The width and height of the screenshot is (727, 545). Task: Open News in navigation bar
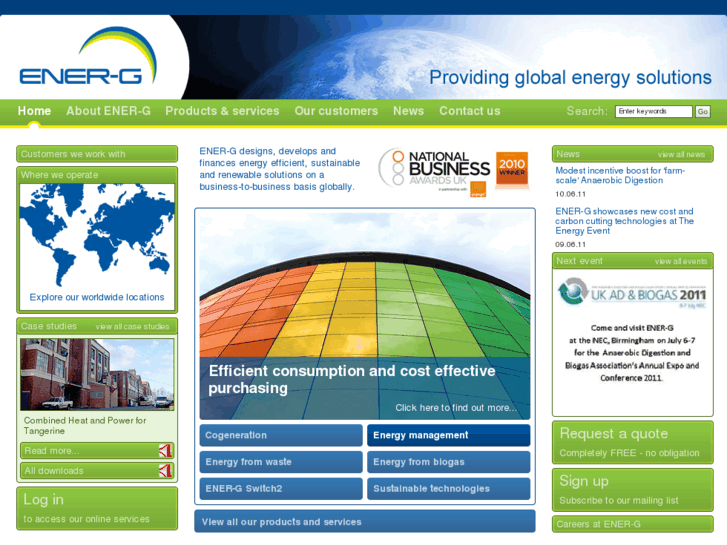(408, 111)
